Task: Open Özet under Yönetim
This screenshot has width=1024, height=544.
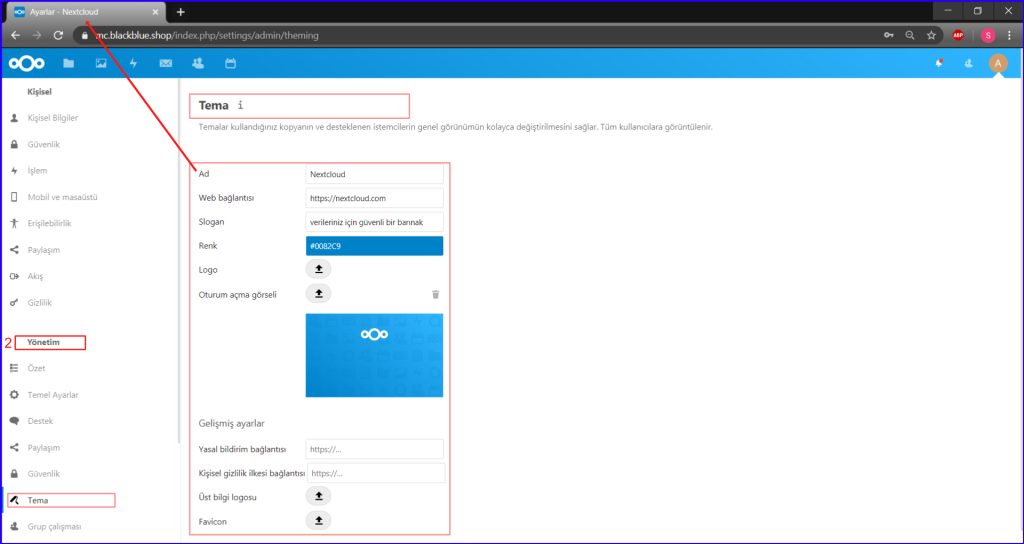Action: tap(36, 368)
